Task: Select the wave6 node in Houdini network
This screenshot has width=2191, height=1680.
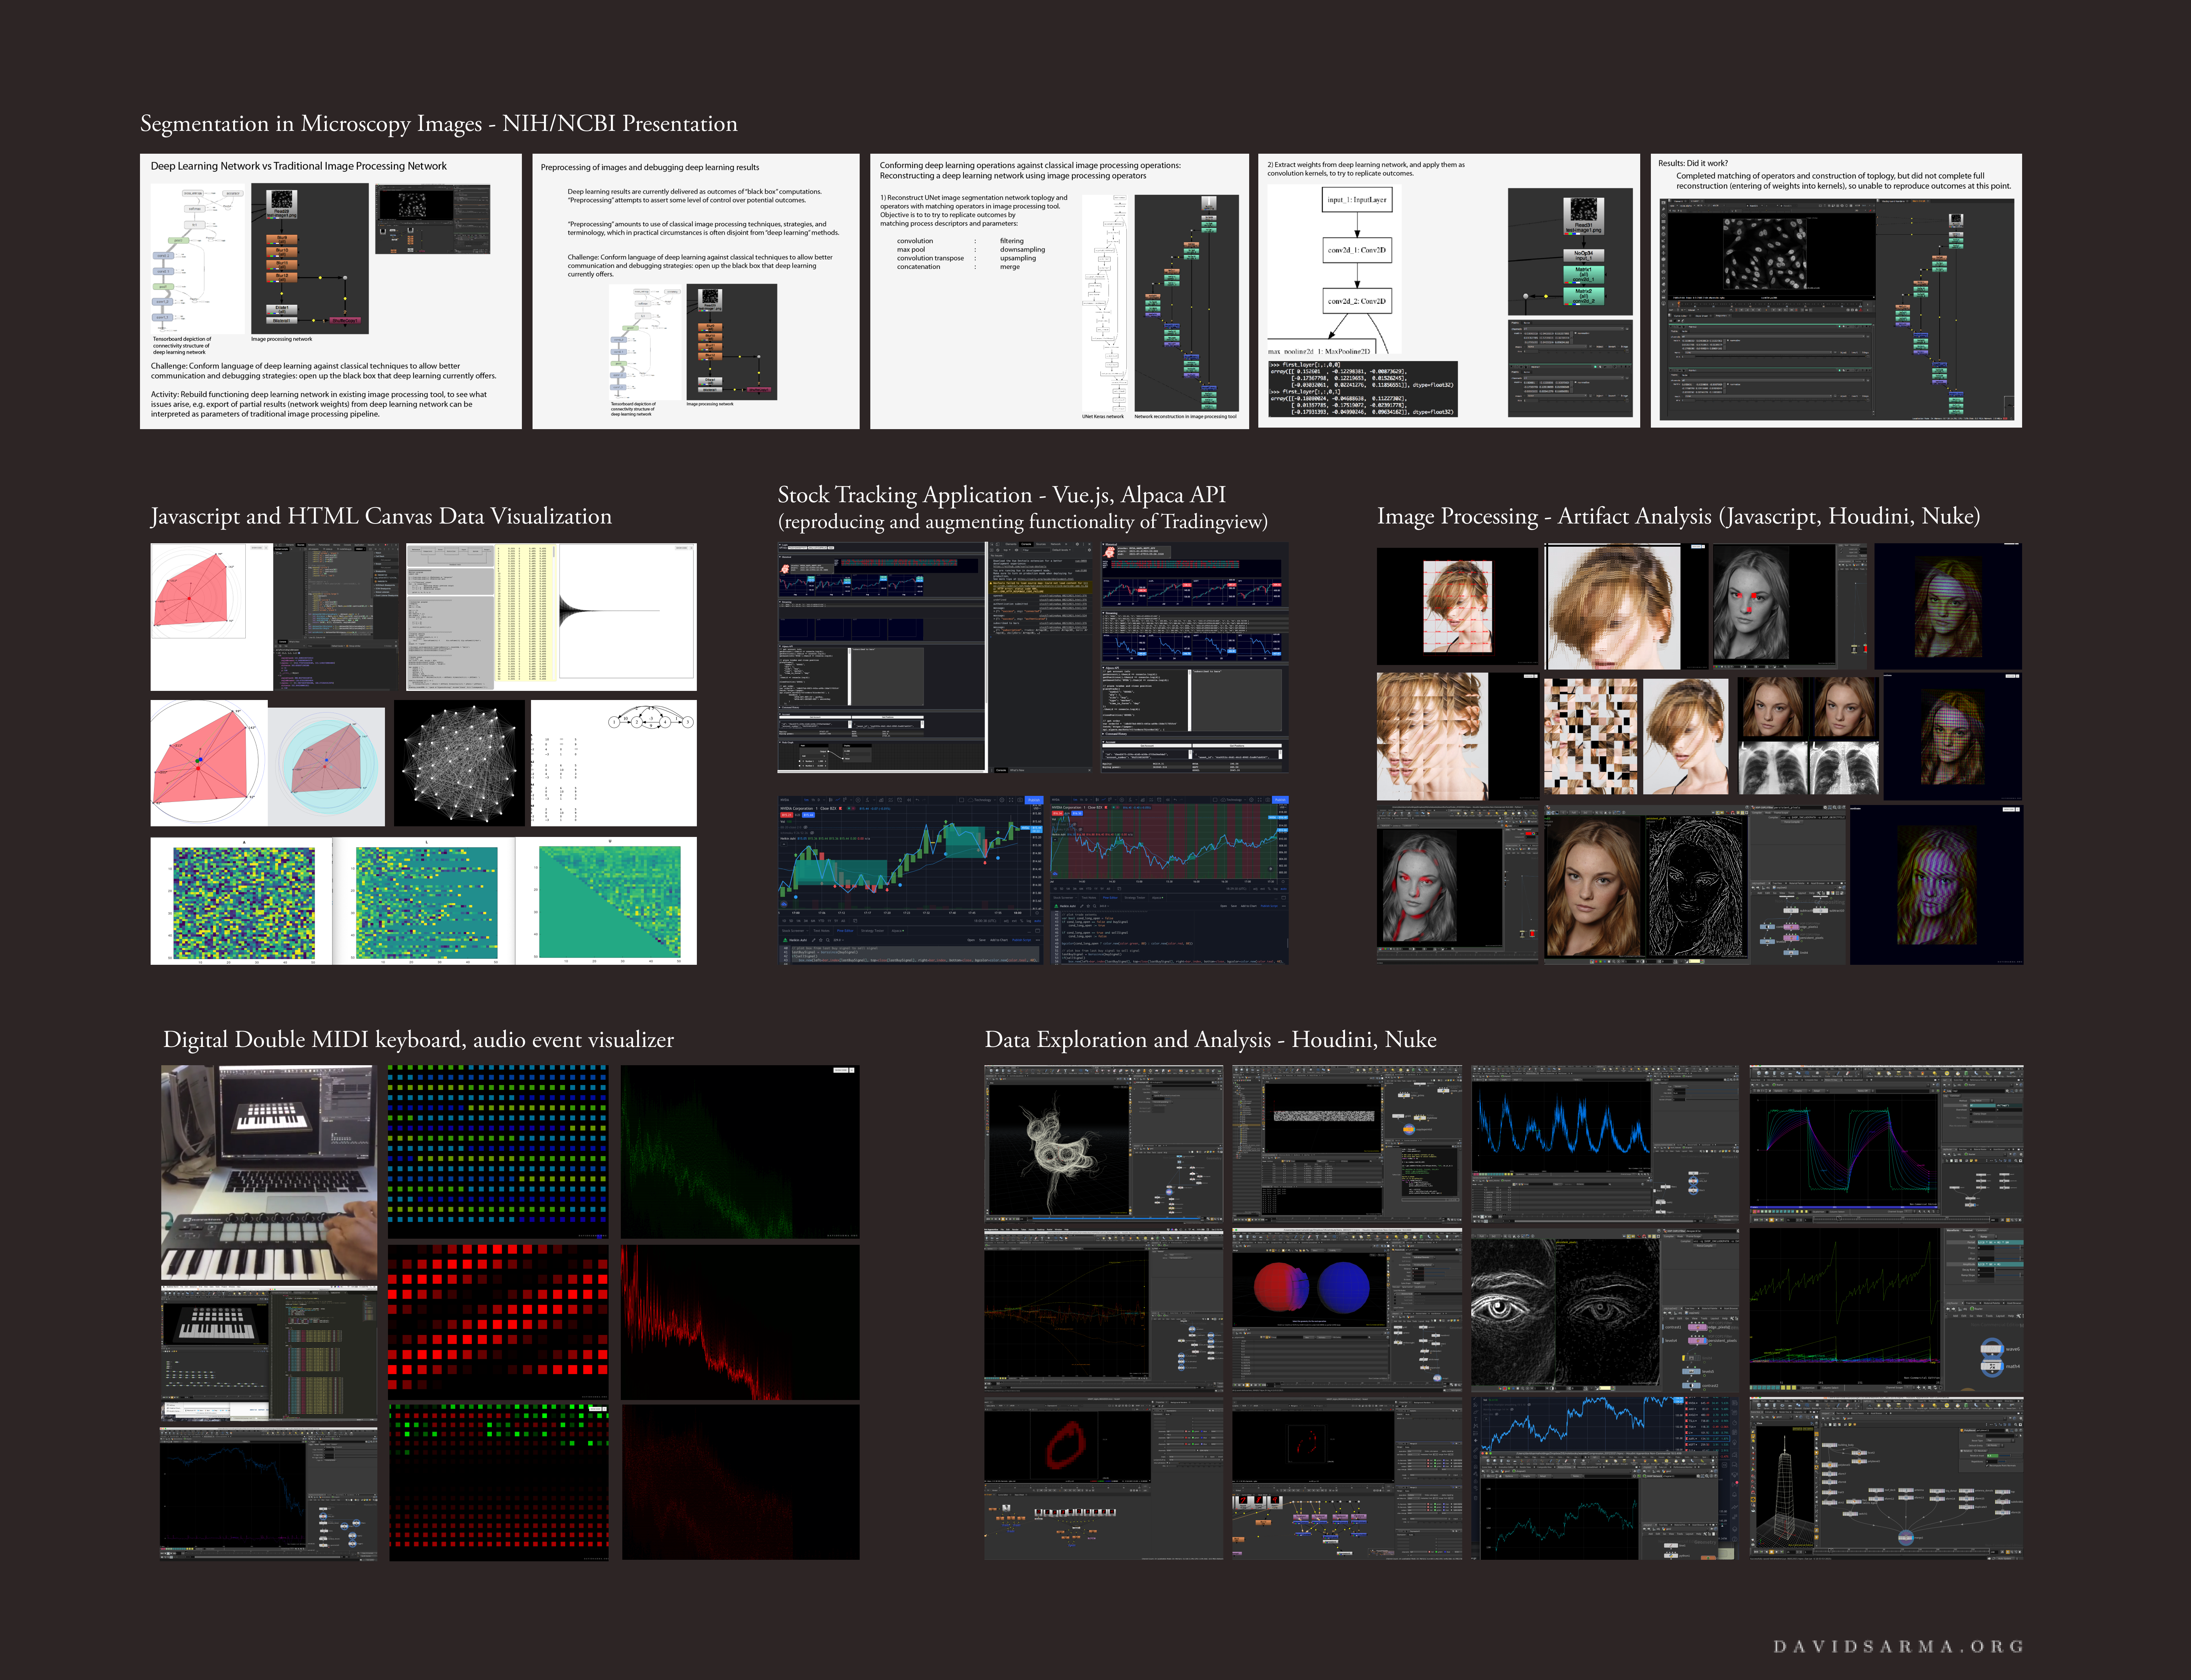Action: pos(1992,1349)
